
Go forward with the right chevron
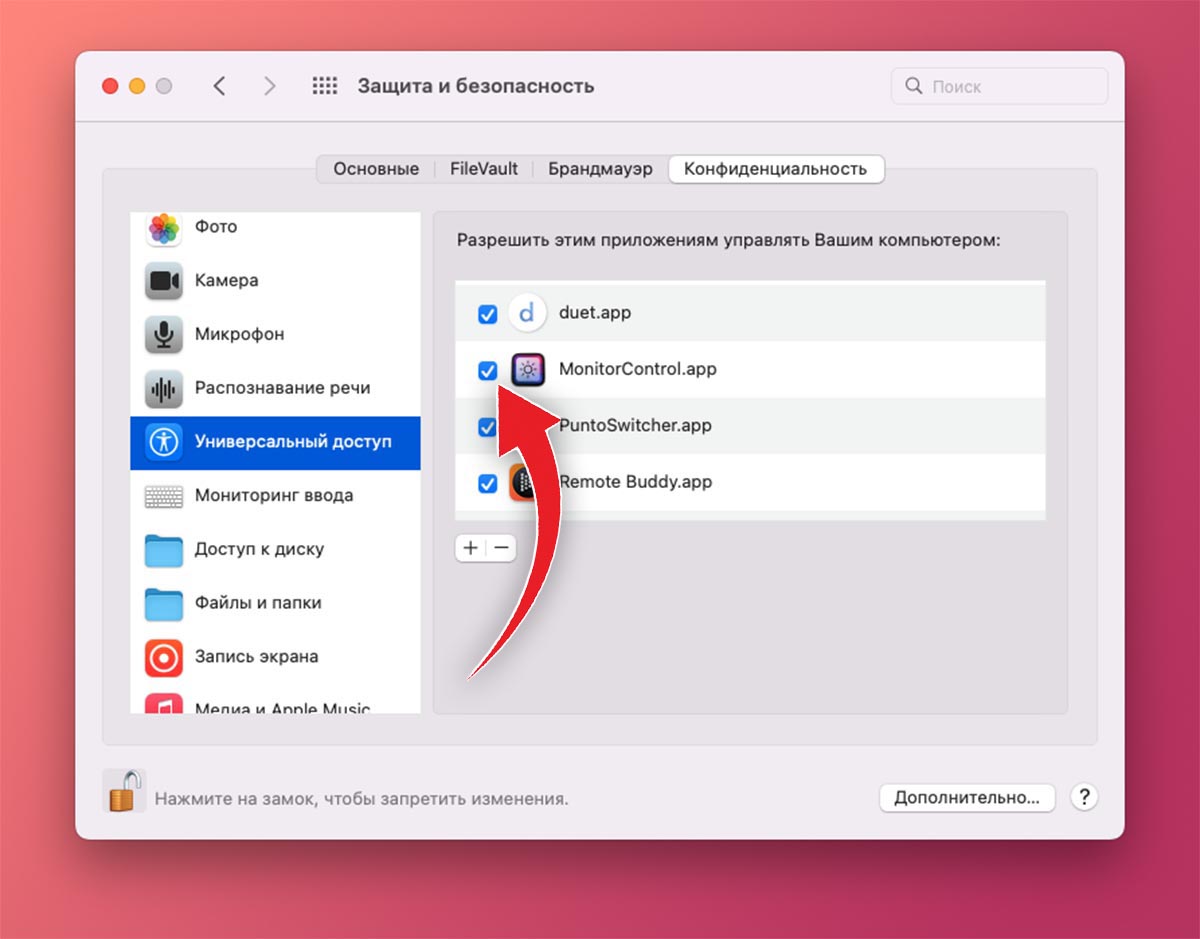[269, 86]
